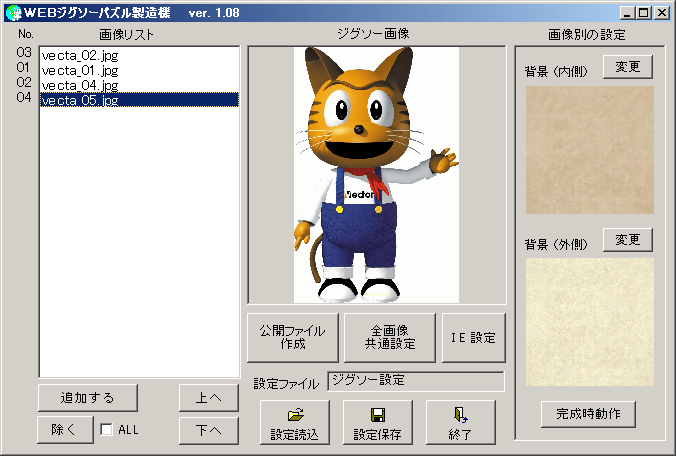Click the 設定保存 floppy disk button
The width and height of the screenshot is (676, 456).
378,422
